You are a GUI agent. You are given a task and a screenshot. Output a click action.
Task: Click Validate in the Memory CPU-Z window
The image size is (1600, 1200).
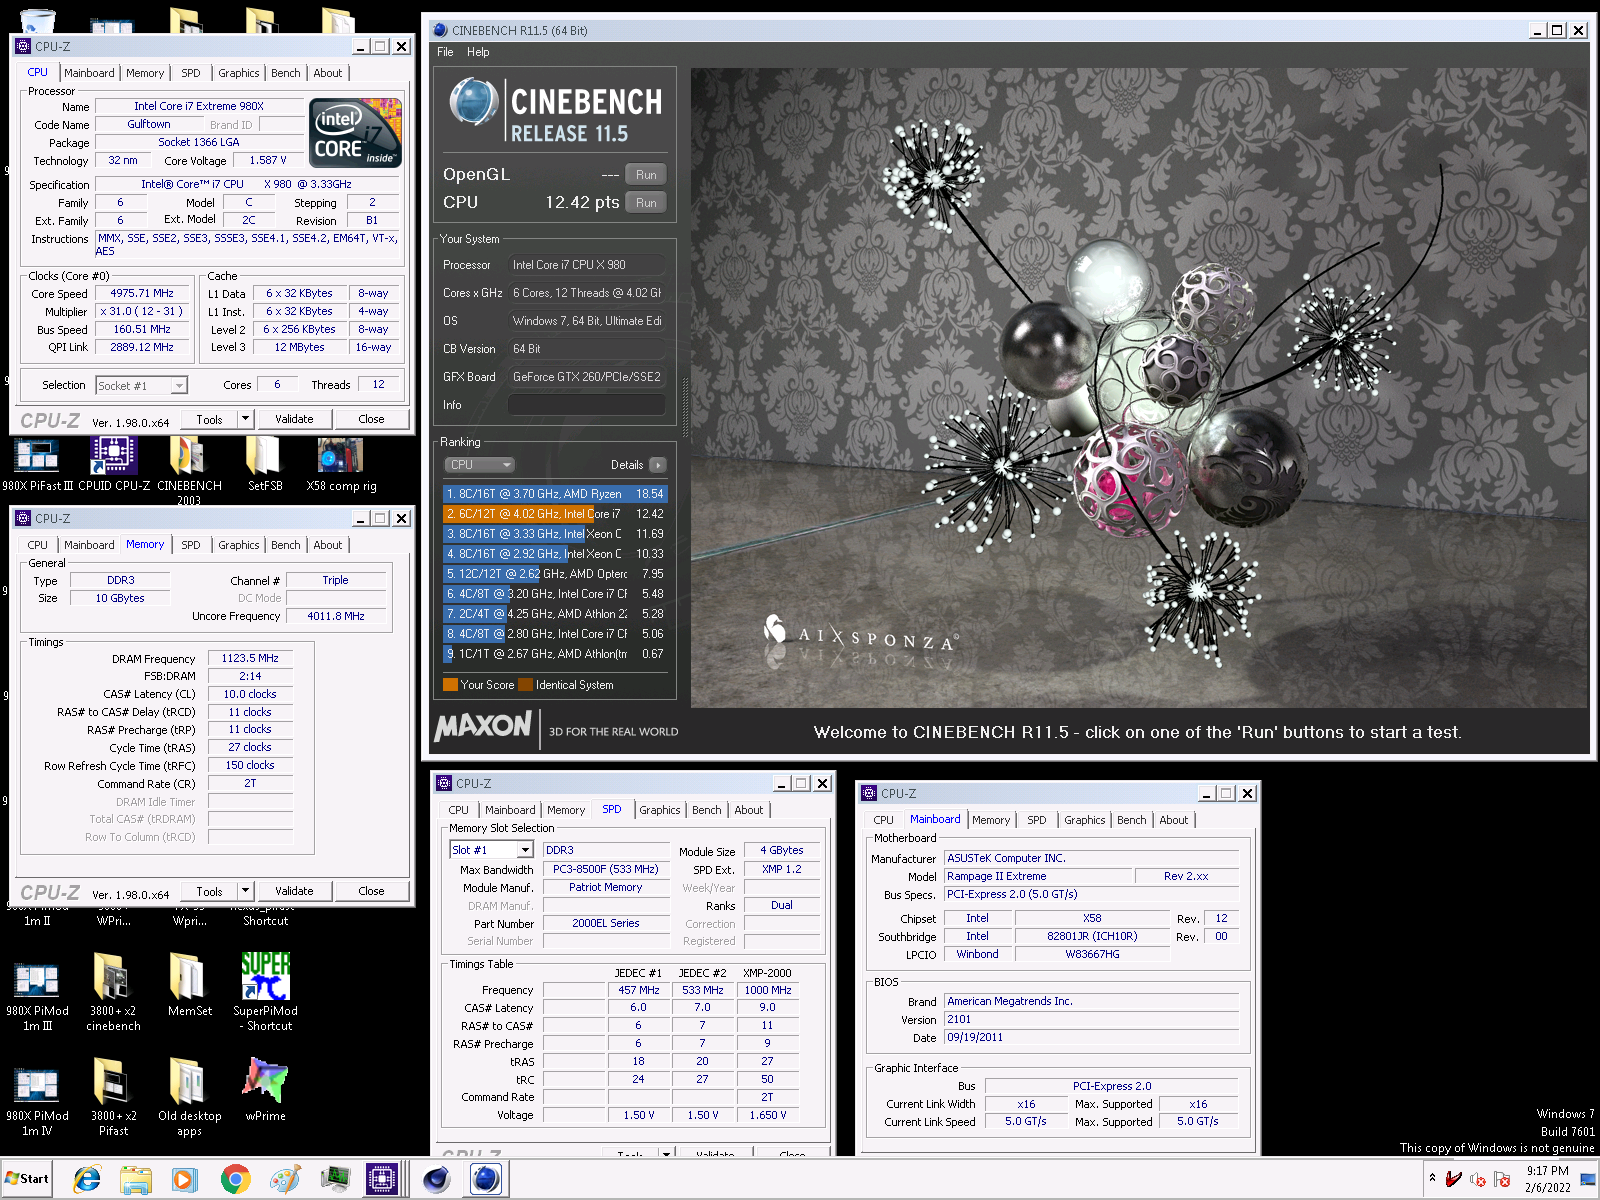294,891
